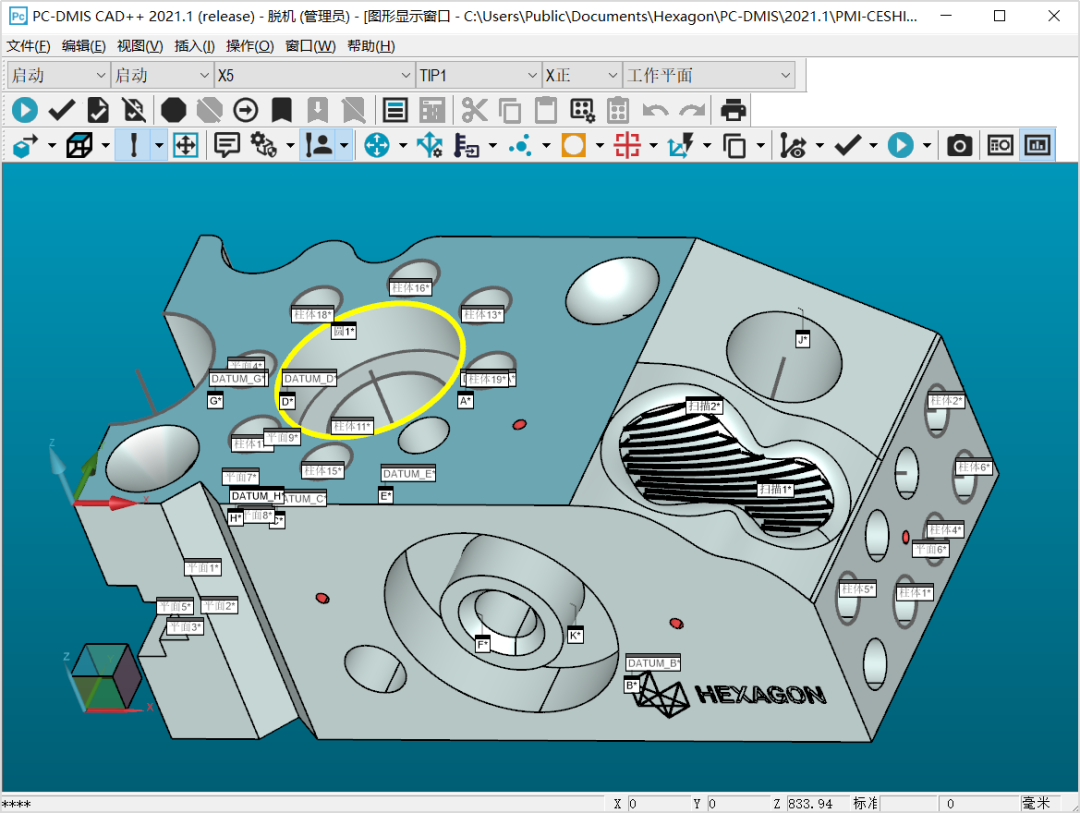
Task: Toggle the probe stylus mode button
Action: 134,145
